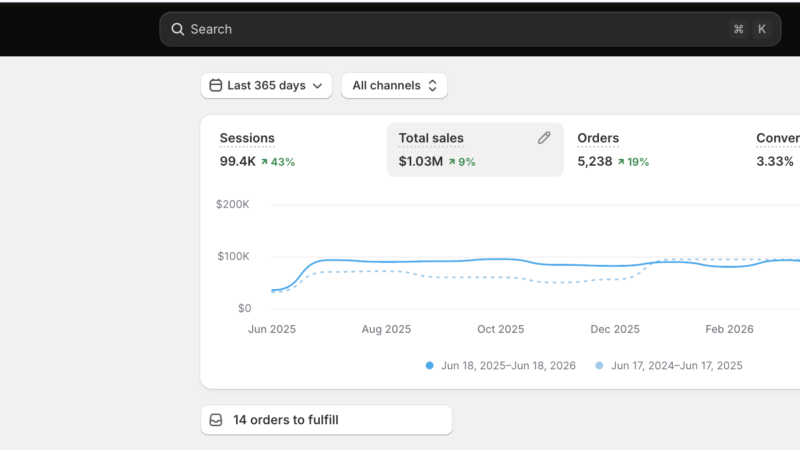Click the pencil edit icon on Total sales
The width and height of the screenshot is (800, 450).
coord(544,138)
